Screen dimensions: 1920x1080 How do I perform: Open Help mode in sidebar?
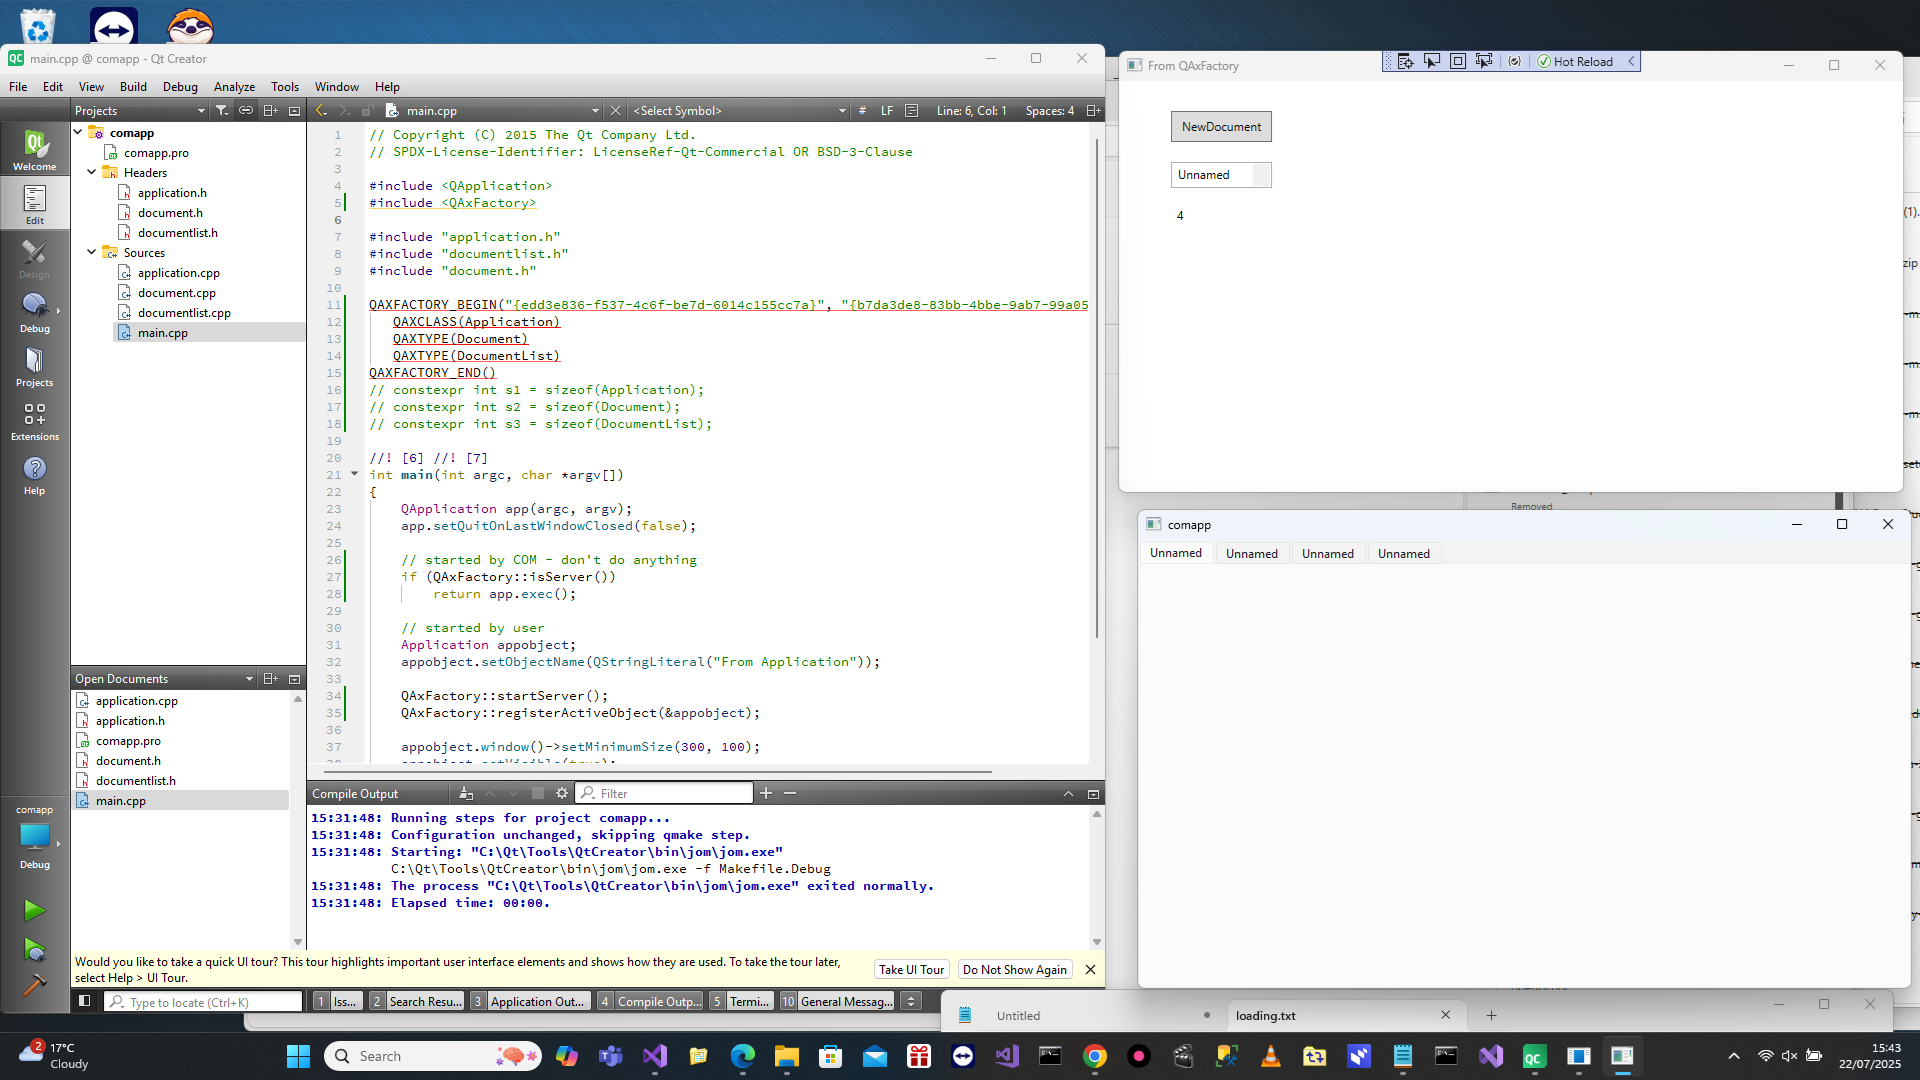35,474
